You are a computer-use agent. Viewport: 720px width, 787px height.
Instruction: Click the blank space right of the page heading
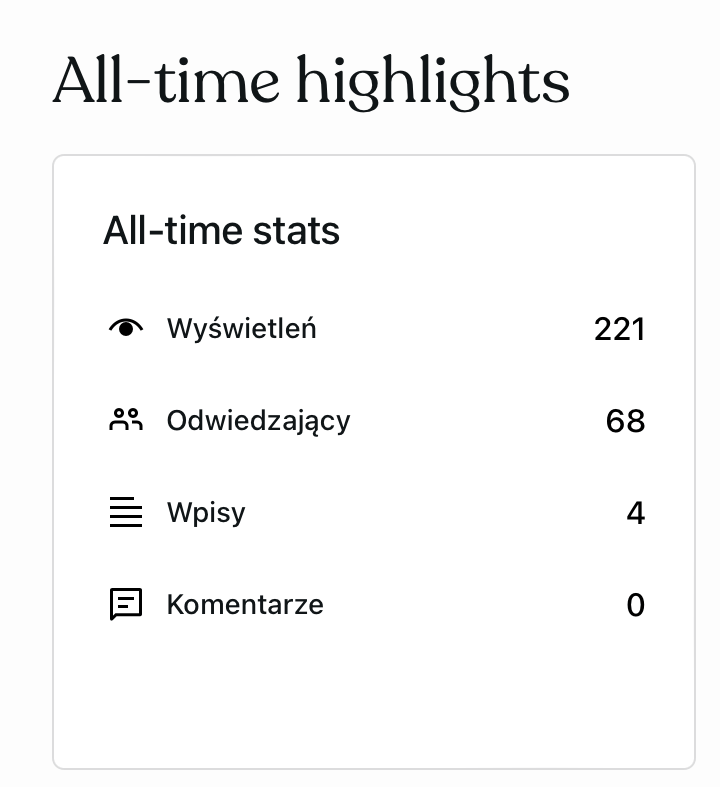(645, 82)
